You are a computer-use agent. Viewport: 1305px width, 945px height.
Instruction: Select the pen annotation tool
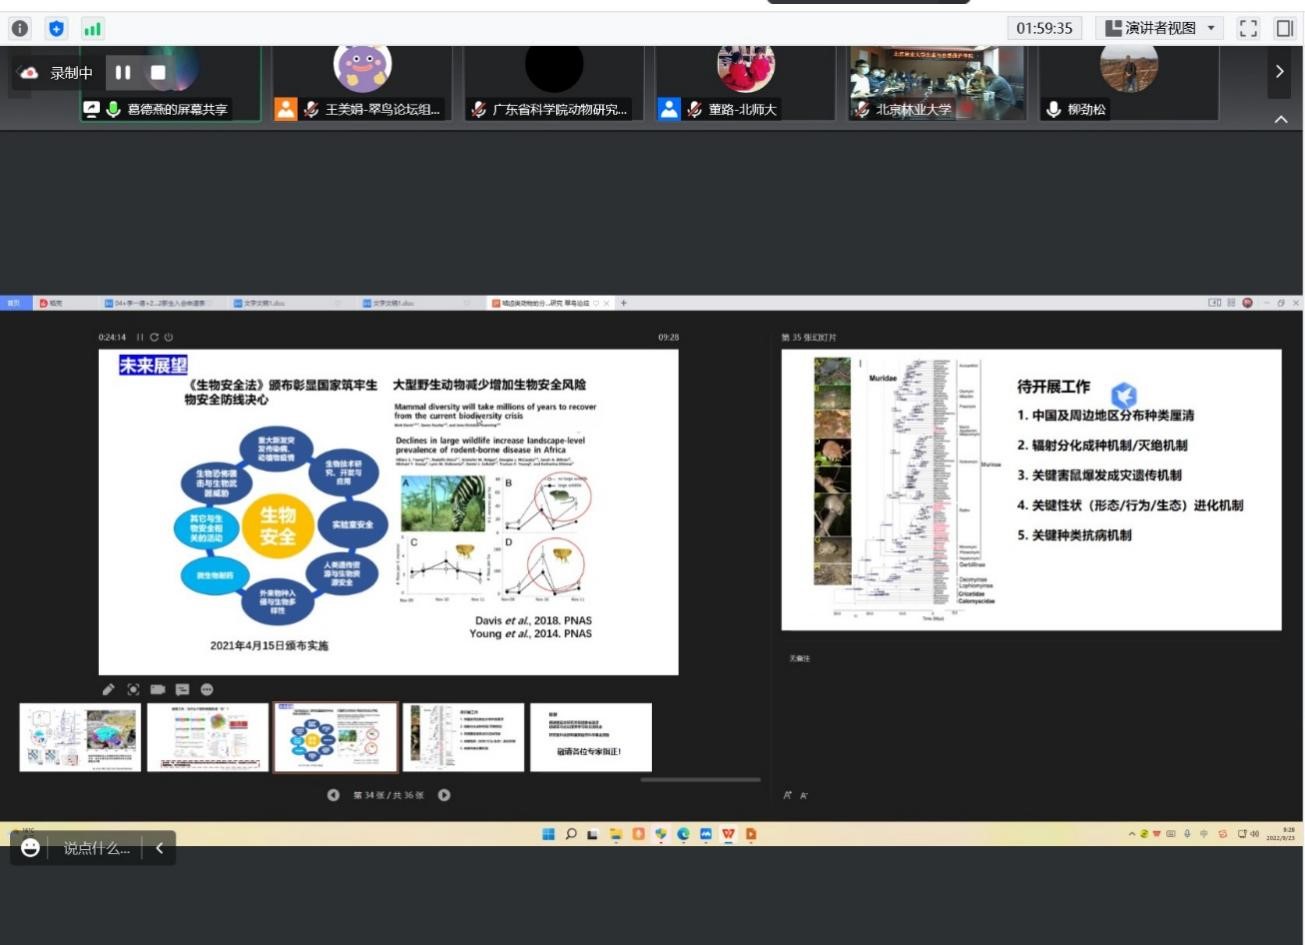(x=108, y=689)
